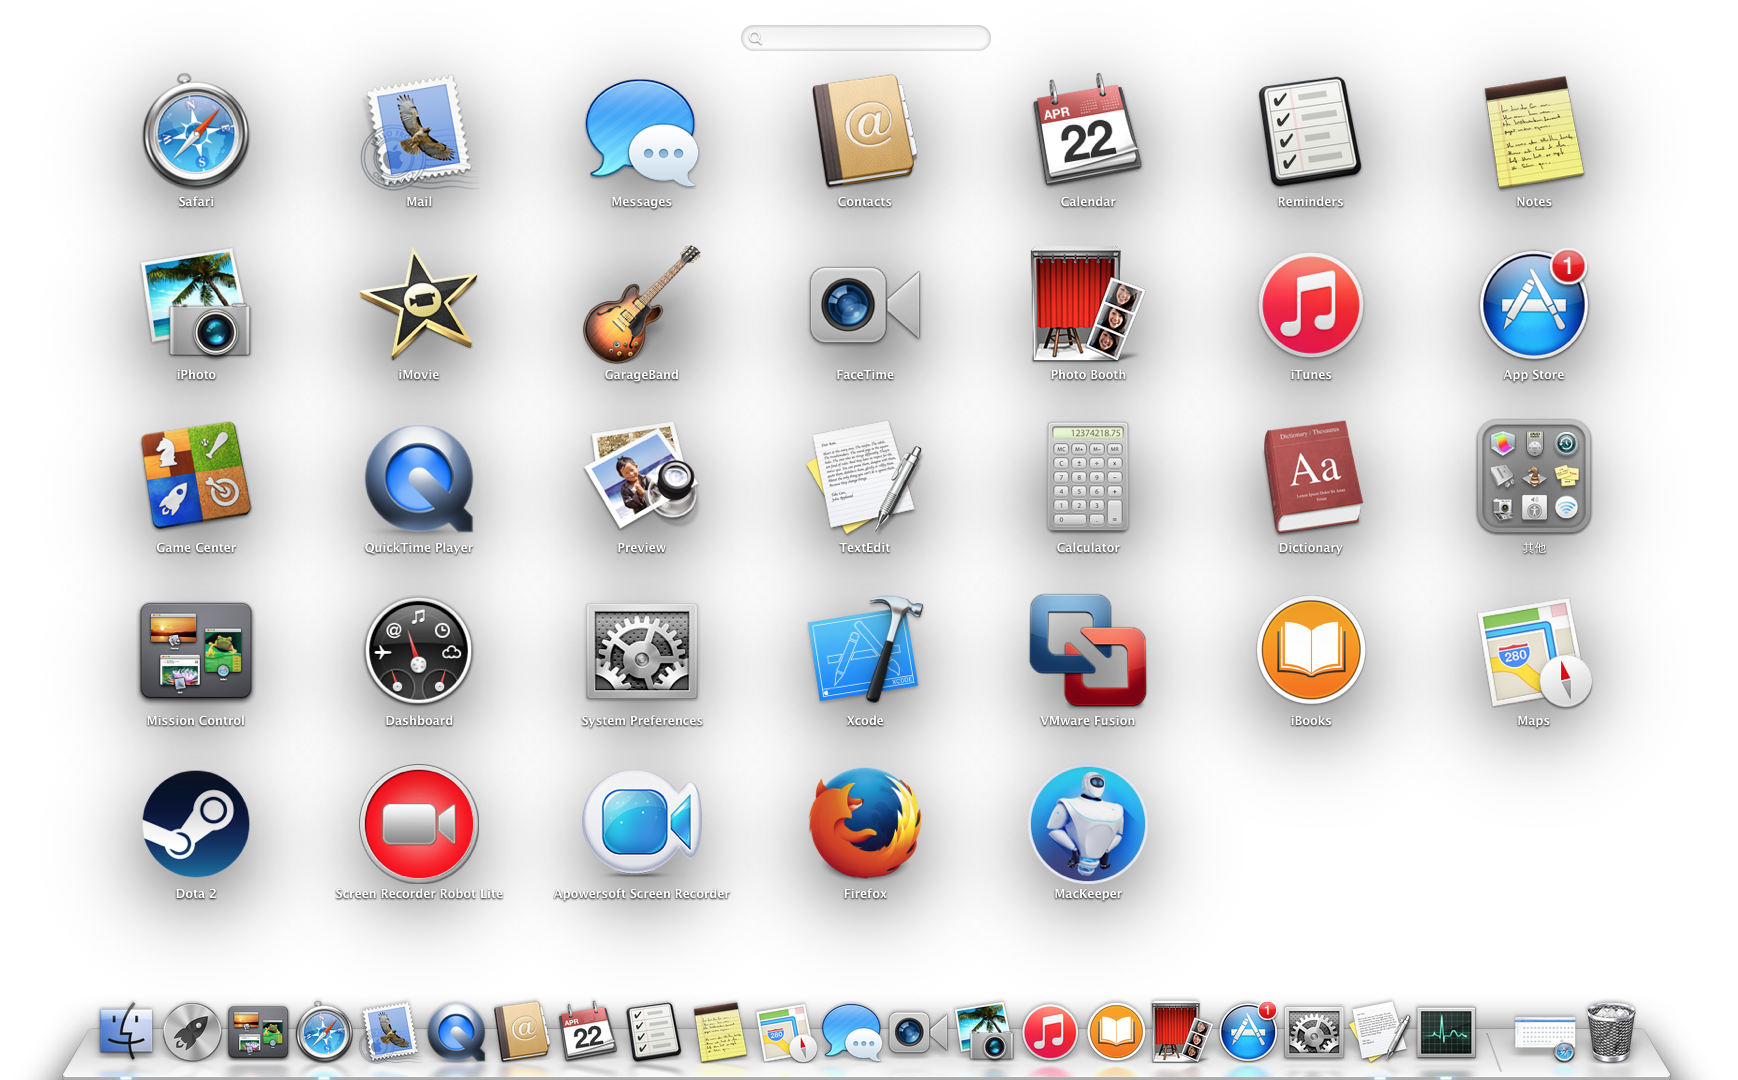1738x1080 pixels.
Task: Open Safari from the Launchpad grid
Action: point(196,131)
